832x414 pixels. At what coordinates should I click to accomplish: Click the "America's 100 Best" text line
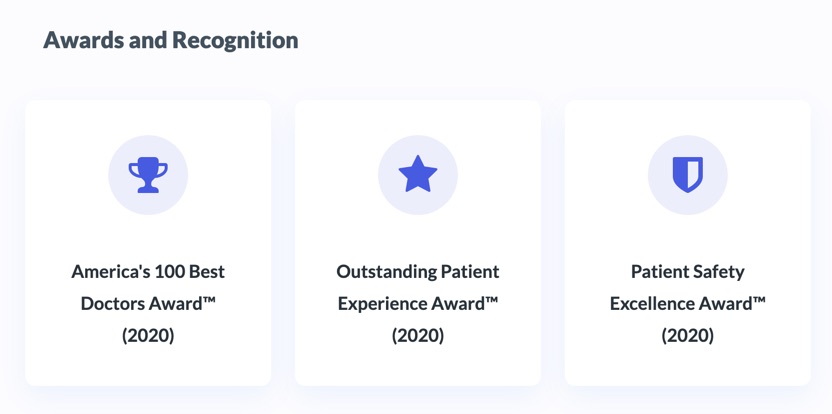tap(148, 272)
